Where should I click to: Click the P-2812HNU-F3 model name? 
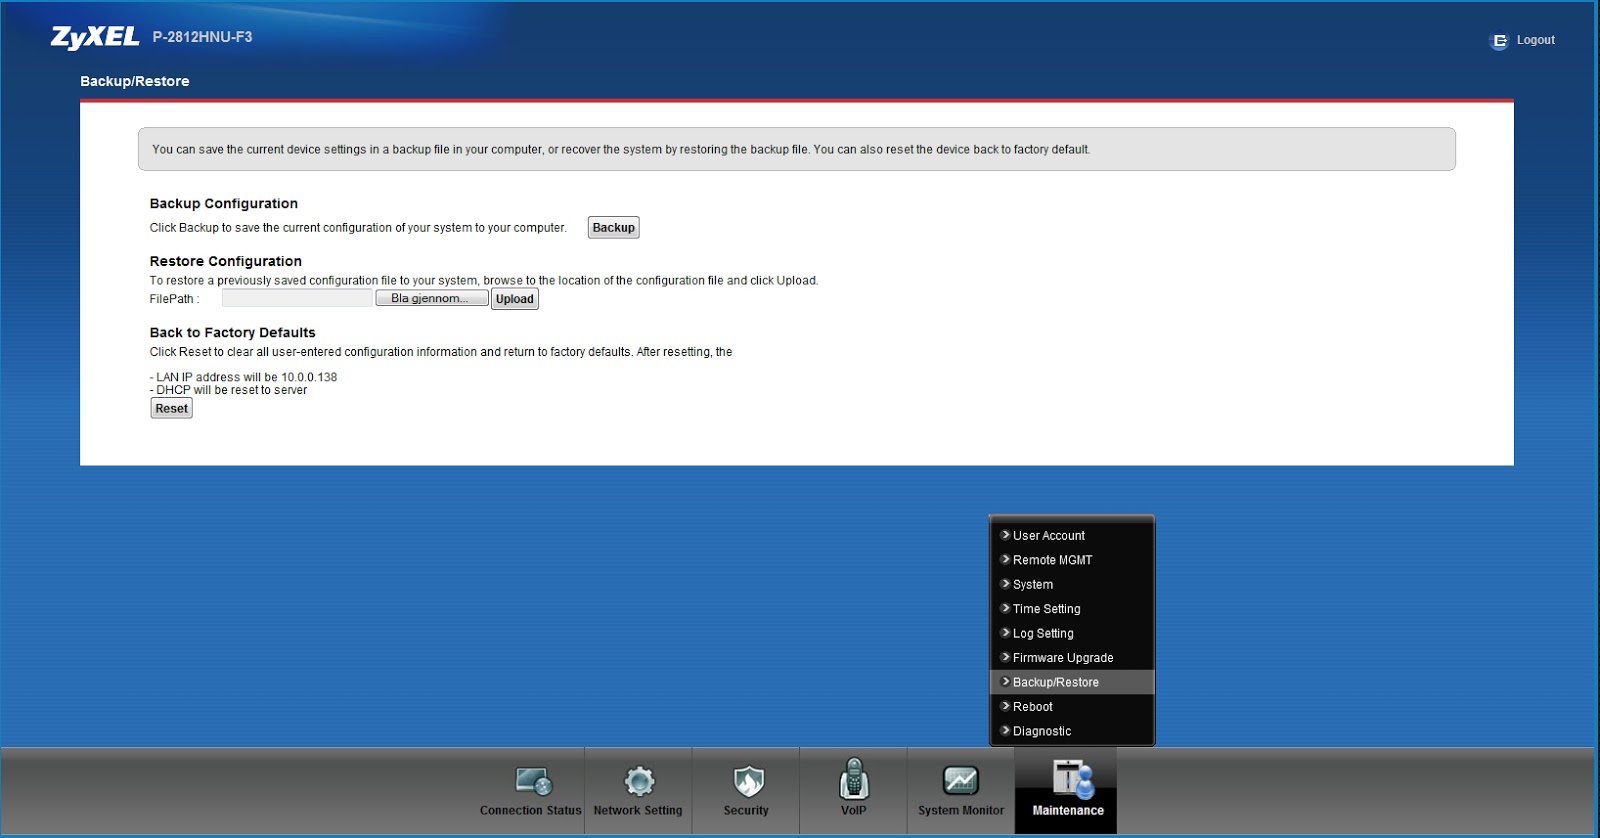pos(202,37)
